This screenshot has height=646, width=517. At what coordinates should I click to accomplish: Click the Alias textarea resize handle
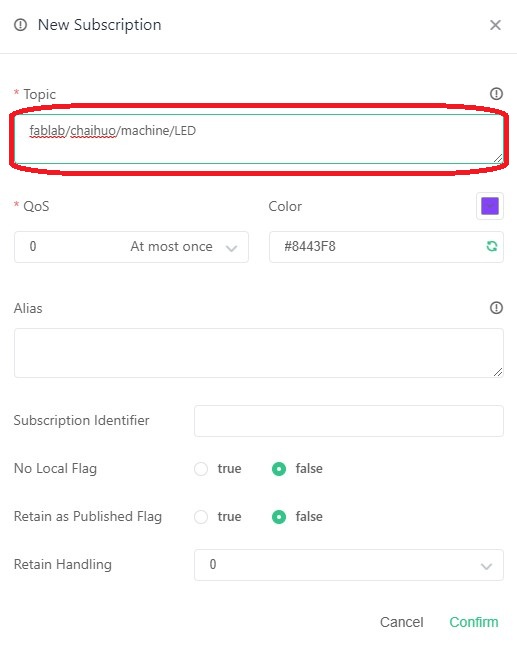498,372
